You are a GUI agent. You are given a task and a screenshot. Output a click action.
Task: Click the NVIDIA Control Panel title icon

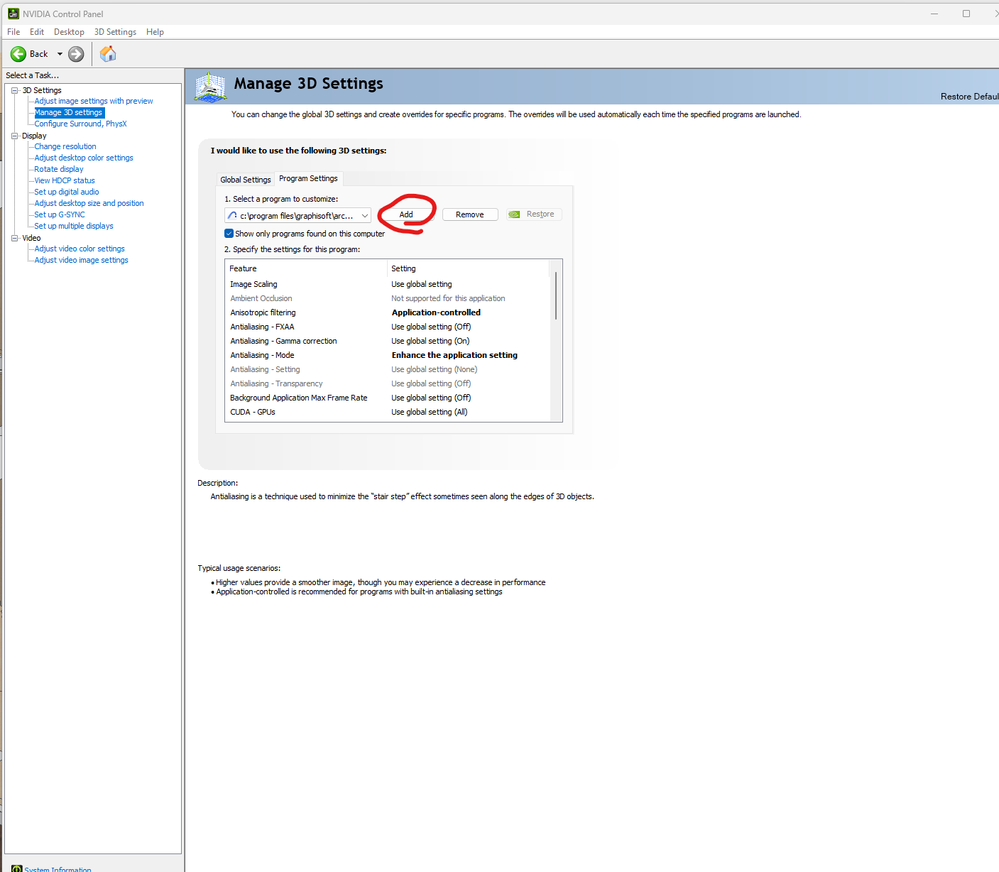(x=13, y=13)
